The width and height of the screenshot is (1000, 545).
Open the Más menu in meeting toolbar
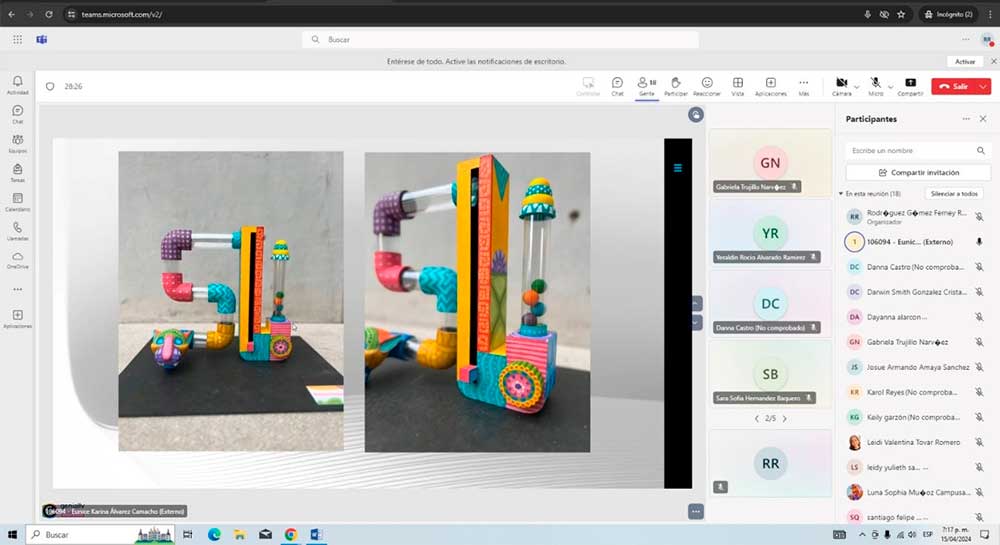click(803, 85)
